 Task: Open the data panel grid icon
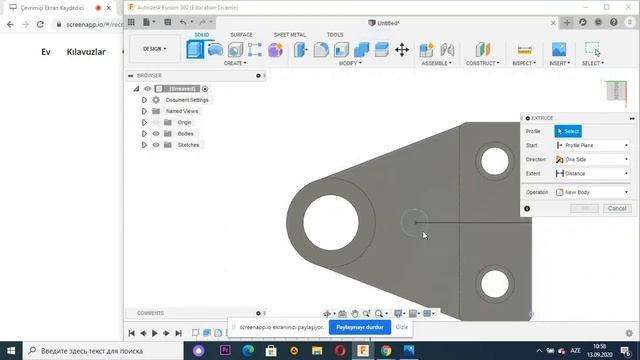(x=131, y=22)
